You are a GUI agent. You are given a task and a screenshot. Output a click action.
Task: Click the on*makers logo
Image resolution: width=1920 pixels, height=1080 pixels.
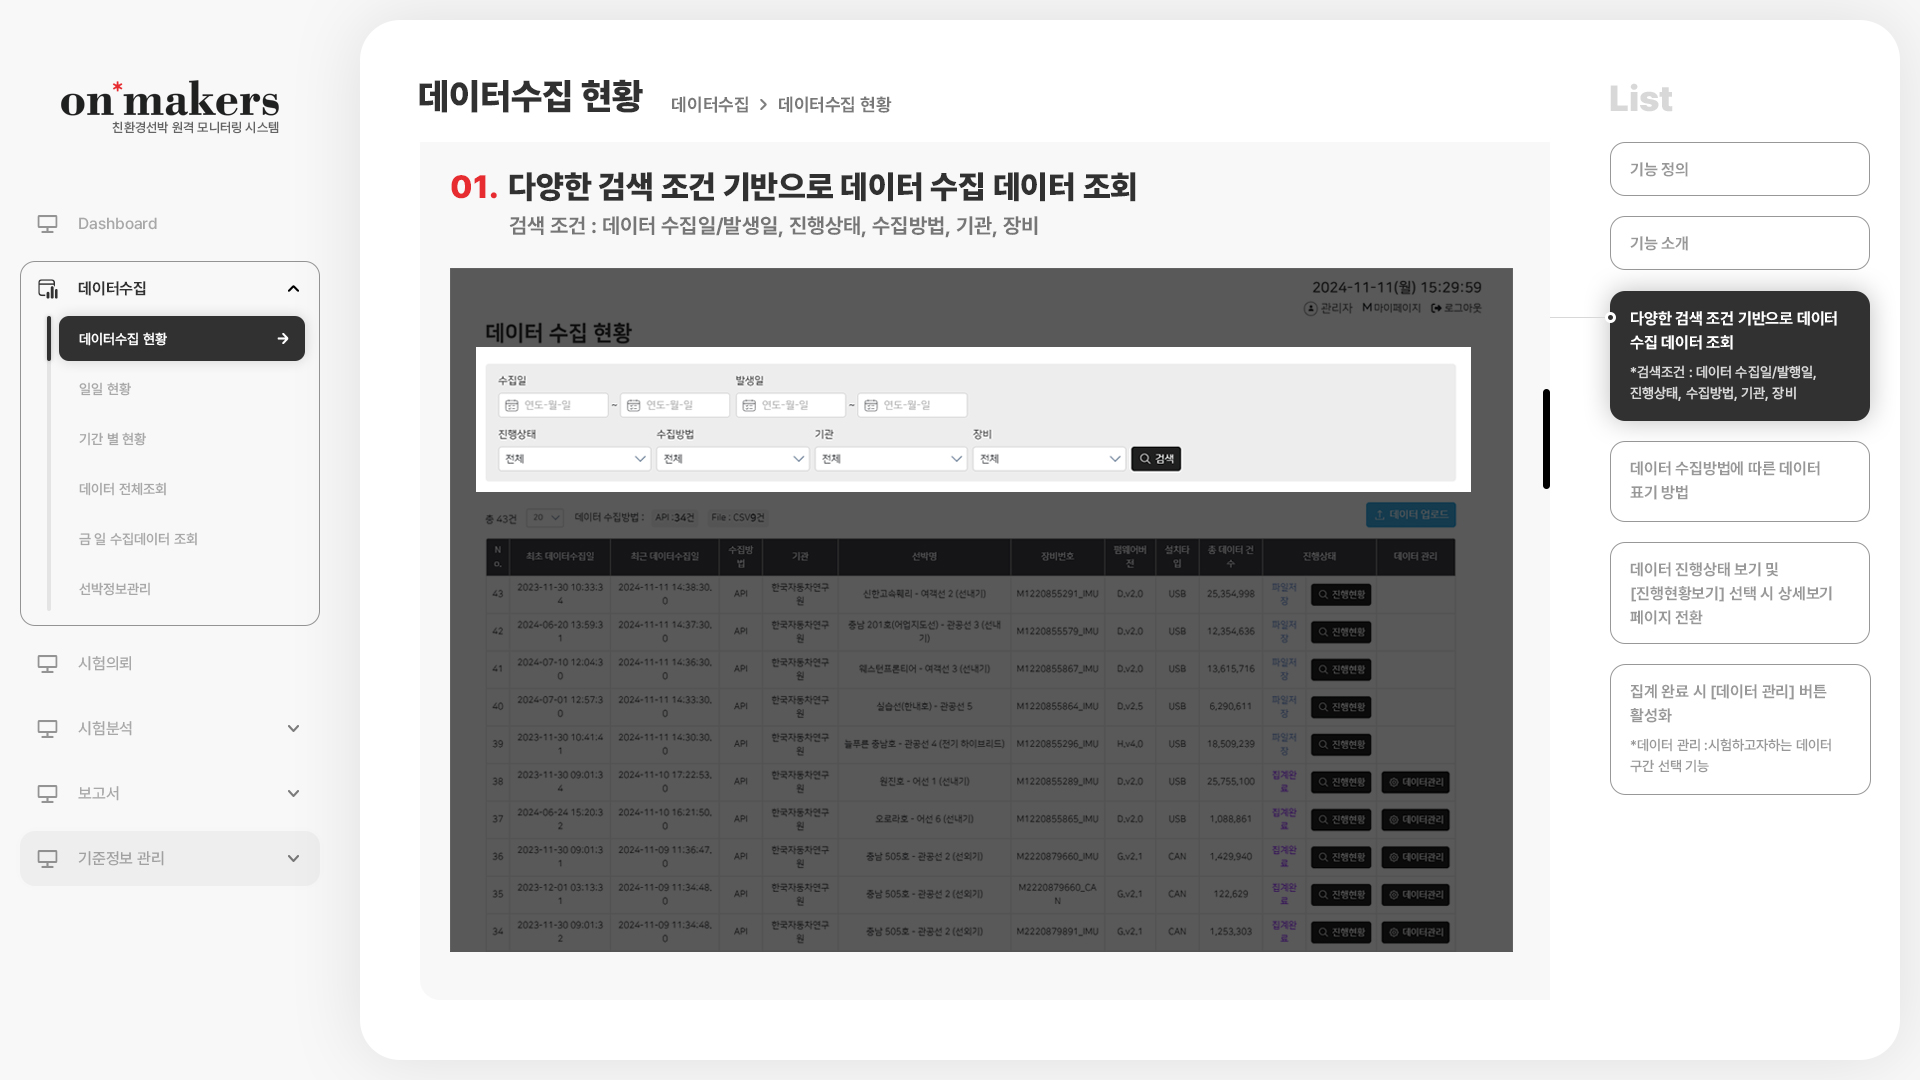pos(169,106)
